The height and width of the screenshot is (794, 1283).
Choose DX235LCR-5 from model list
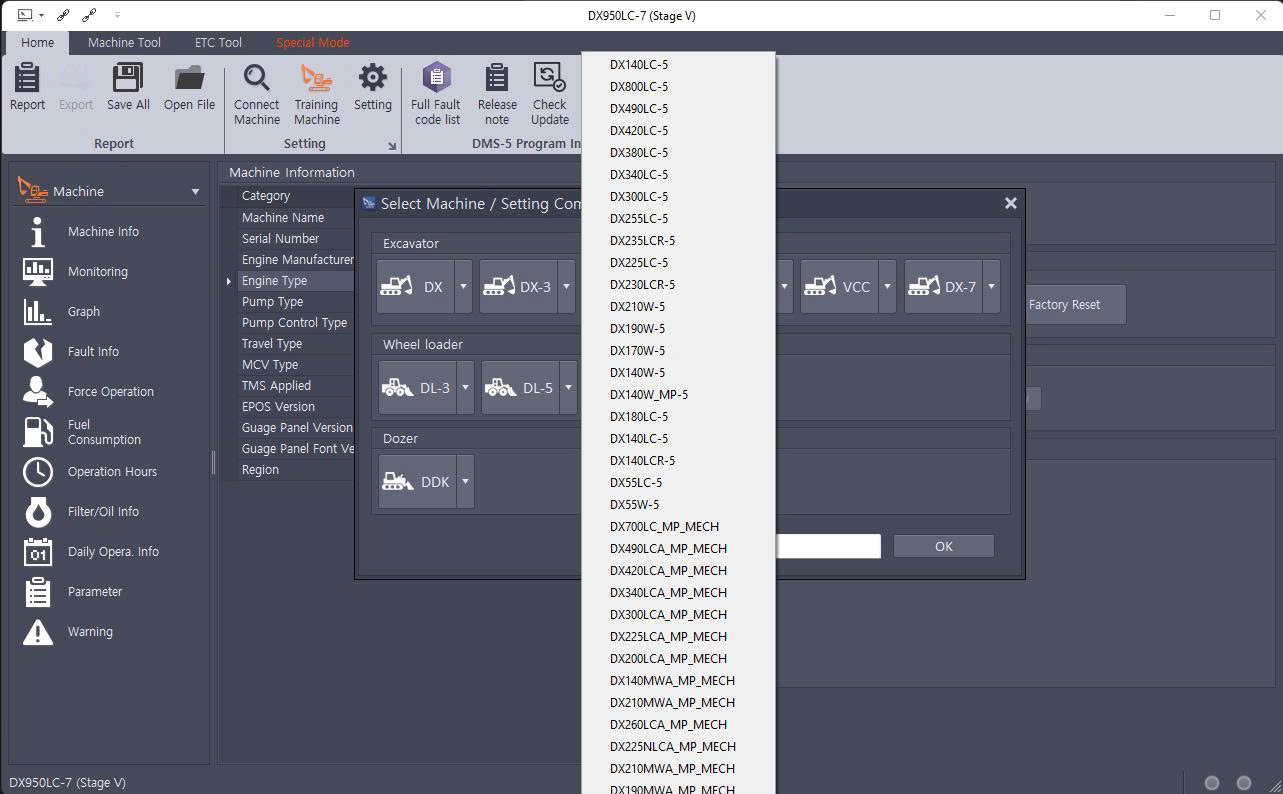(x=678, y=241)
